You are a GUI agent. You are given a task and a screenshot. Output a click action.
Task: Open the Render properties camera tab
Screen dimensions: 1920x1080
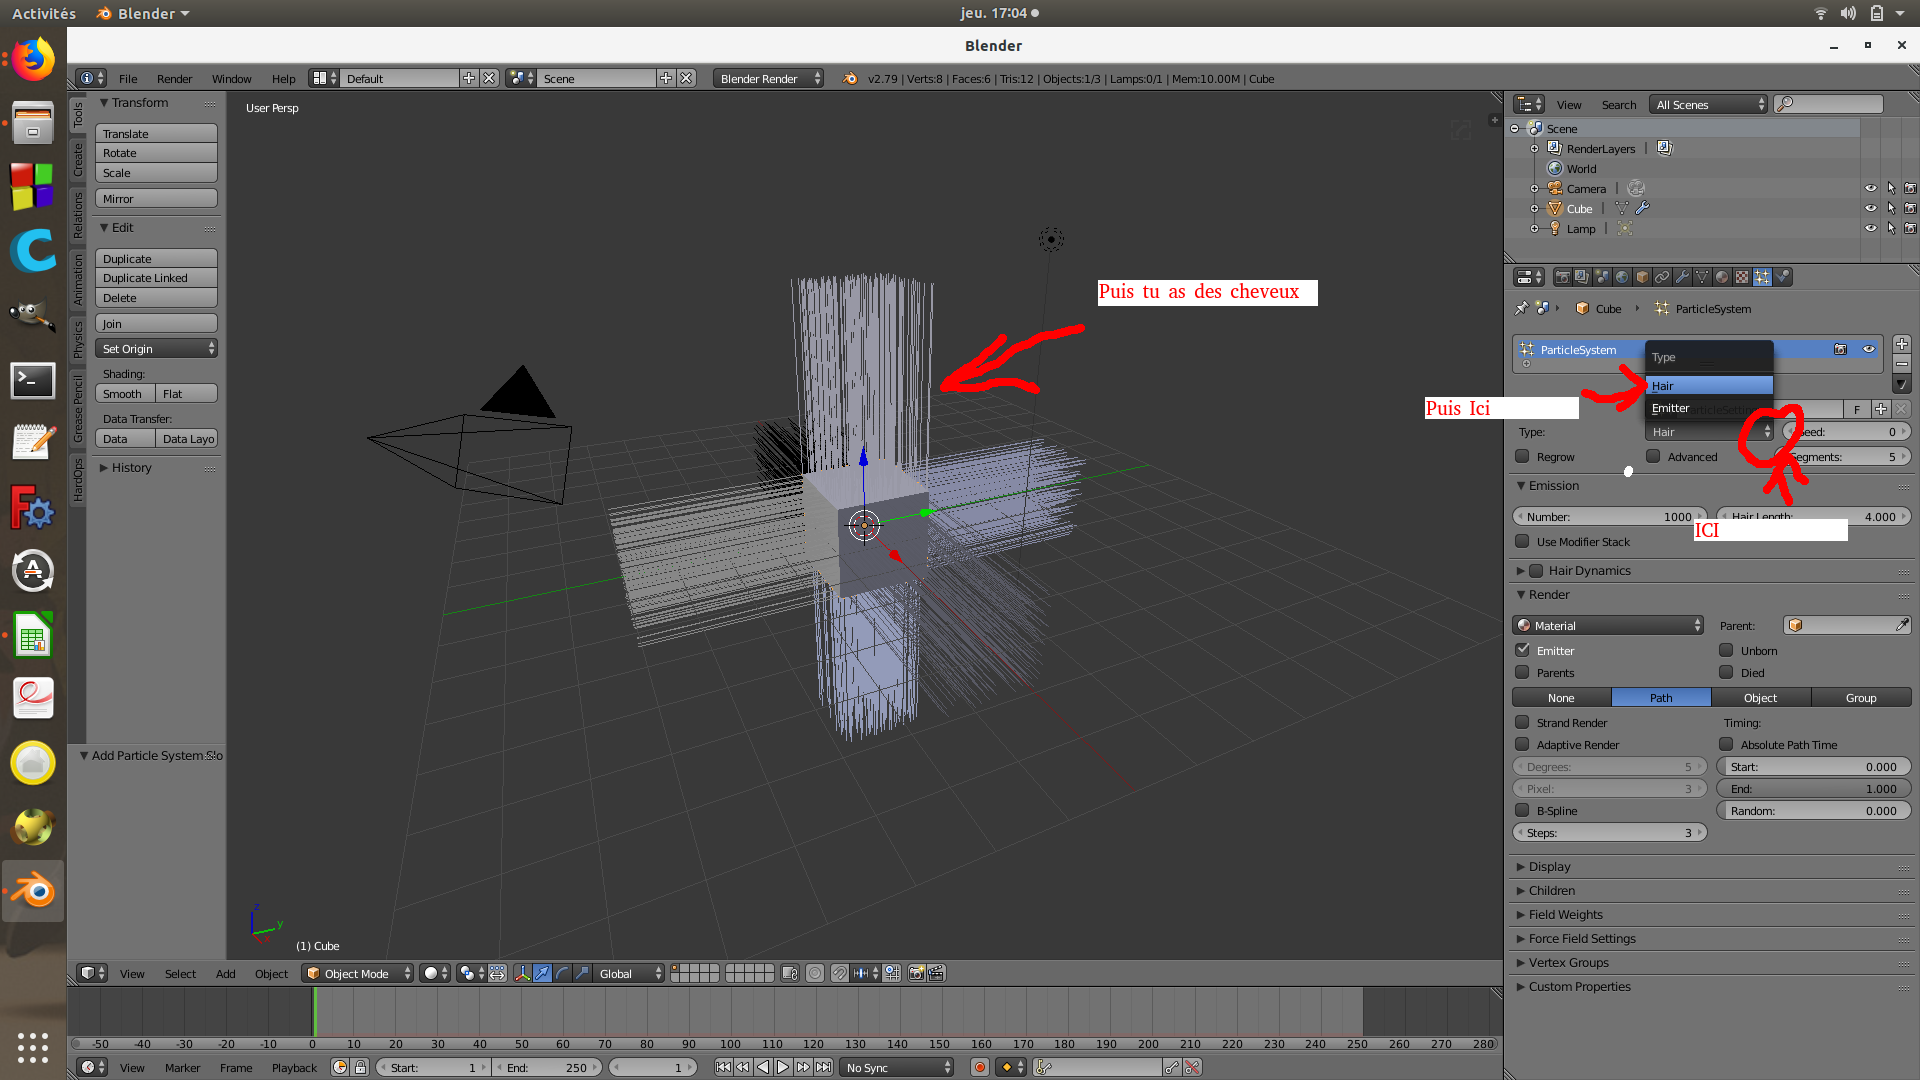coord(1562,277)
